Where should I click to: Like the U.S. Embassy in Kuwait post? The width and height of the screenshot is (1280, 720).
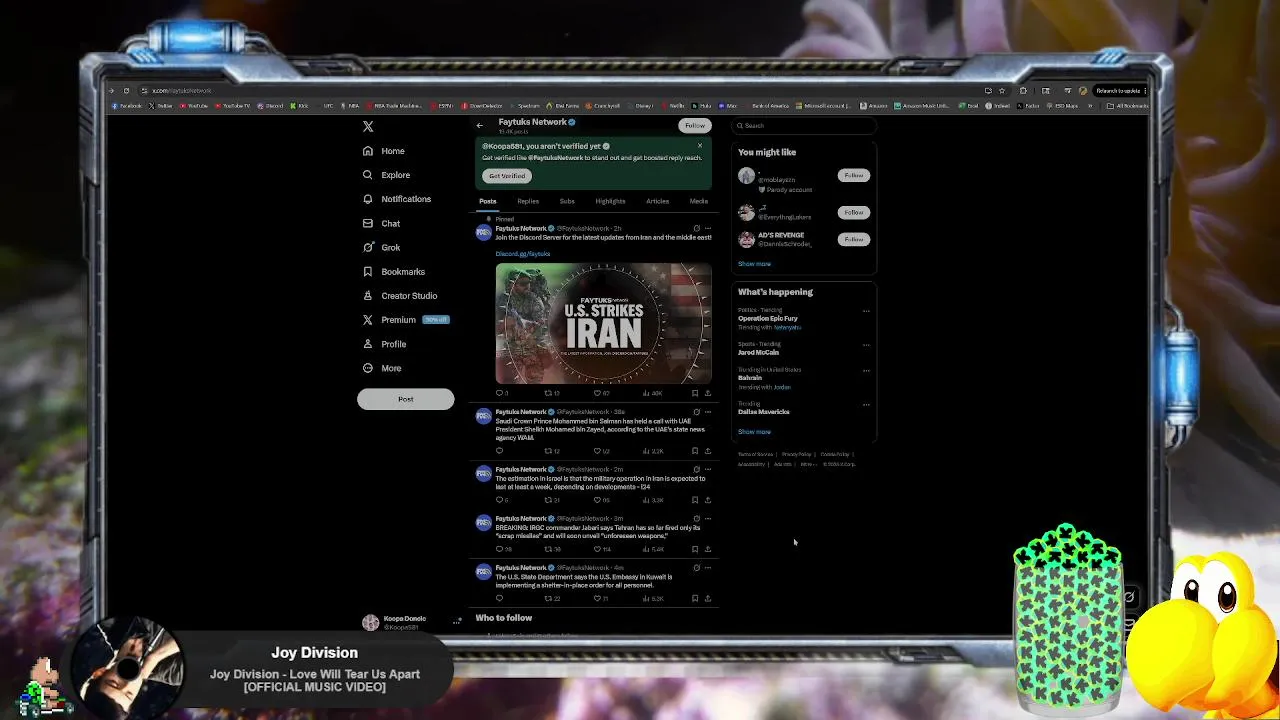[601, 598]
